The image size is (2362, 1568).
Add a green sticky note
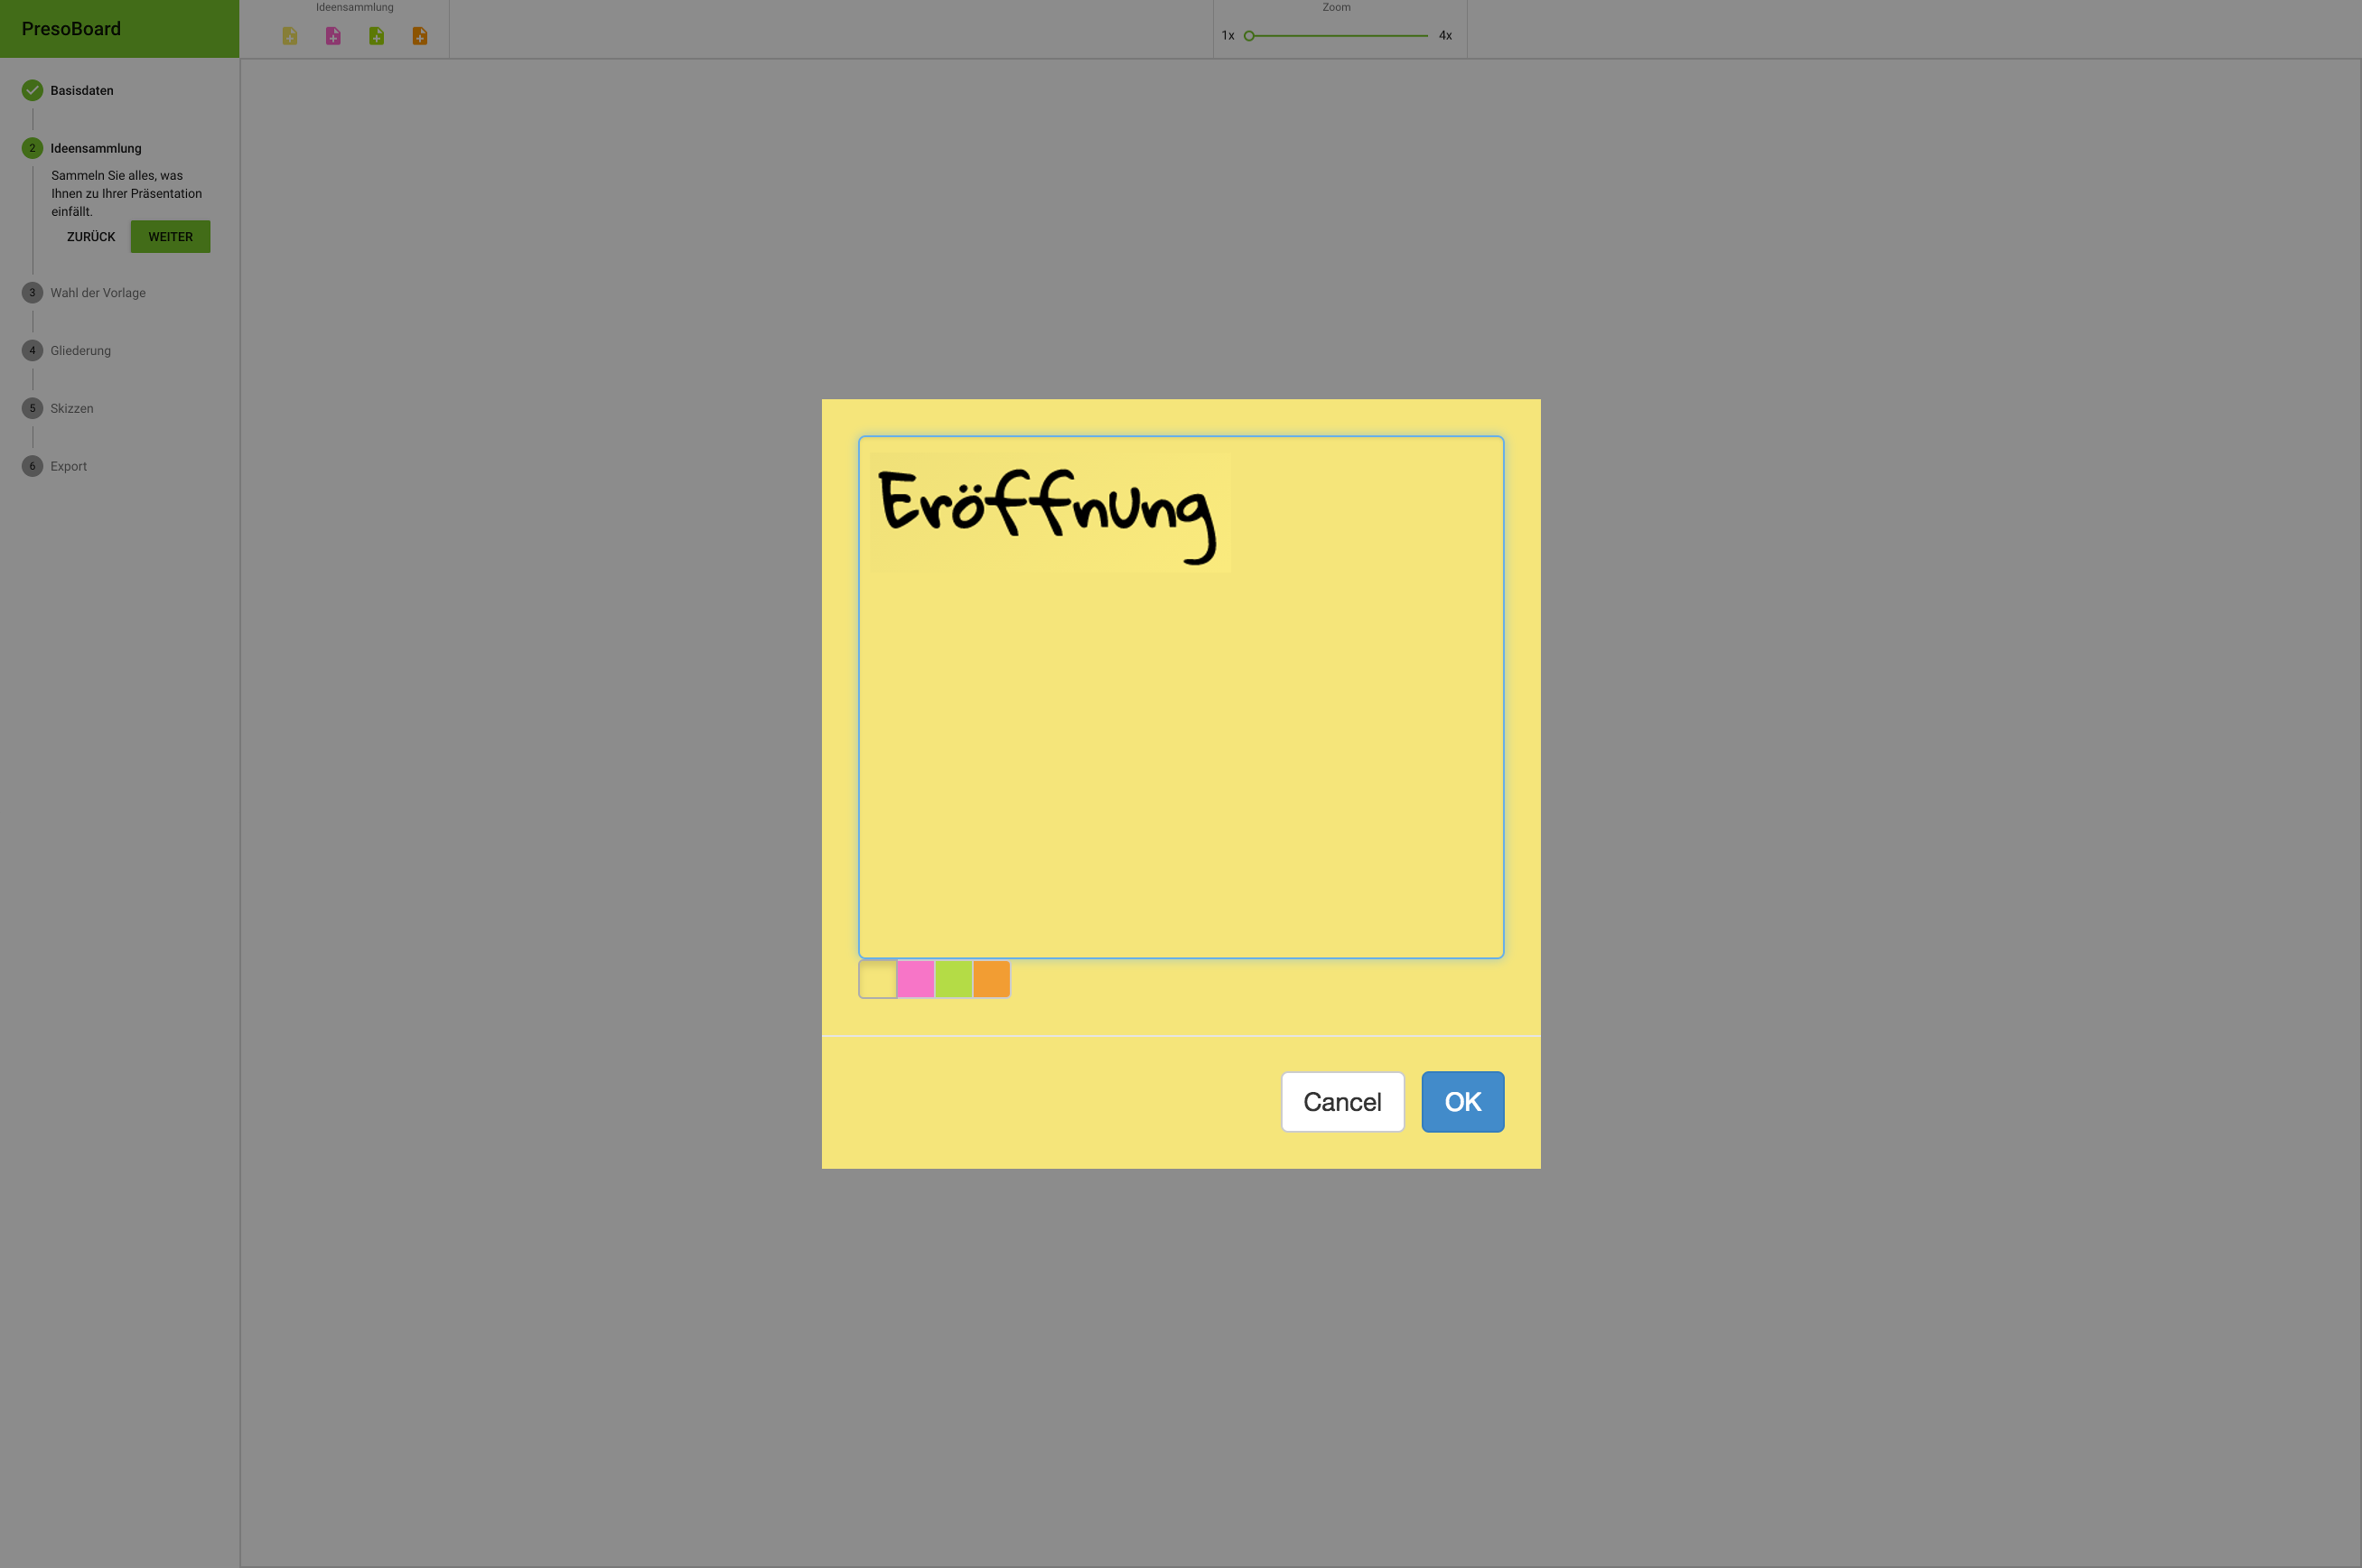tap(377, 36)
